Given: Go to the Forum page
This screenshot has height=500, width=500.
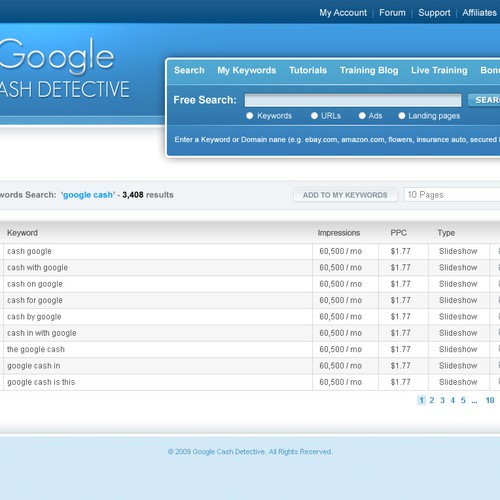Looking at the screenshot, I should click(392, 13).
